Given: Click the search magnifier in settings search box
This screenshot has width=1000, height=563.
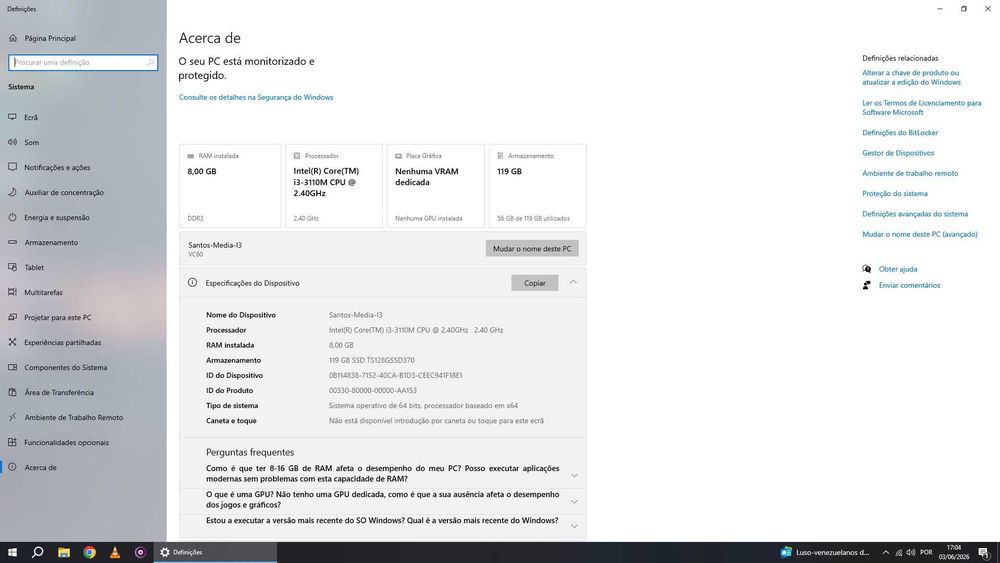Looking at the screenshot, I should point(151,62).
